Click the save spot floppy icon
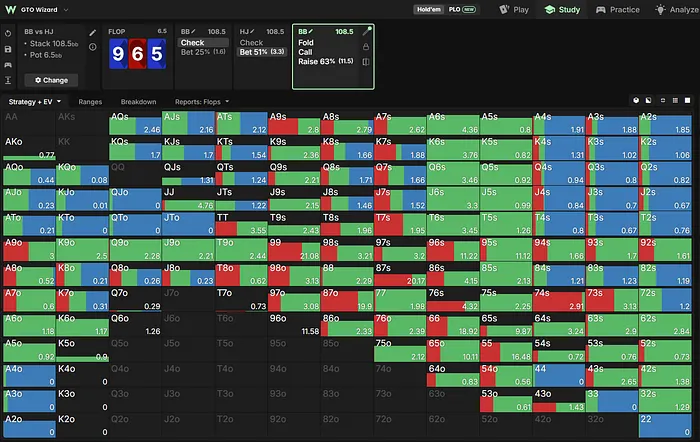 point(8,49)
